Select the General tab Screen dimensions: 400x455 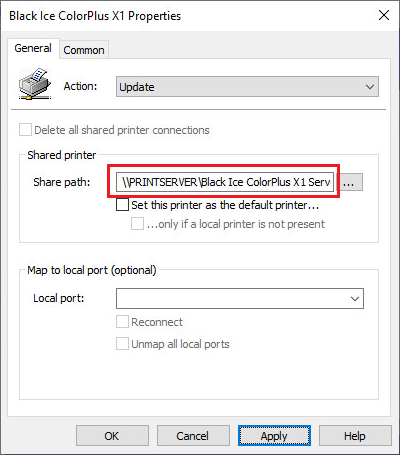33,48
